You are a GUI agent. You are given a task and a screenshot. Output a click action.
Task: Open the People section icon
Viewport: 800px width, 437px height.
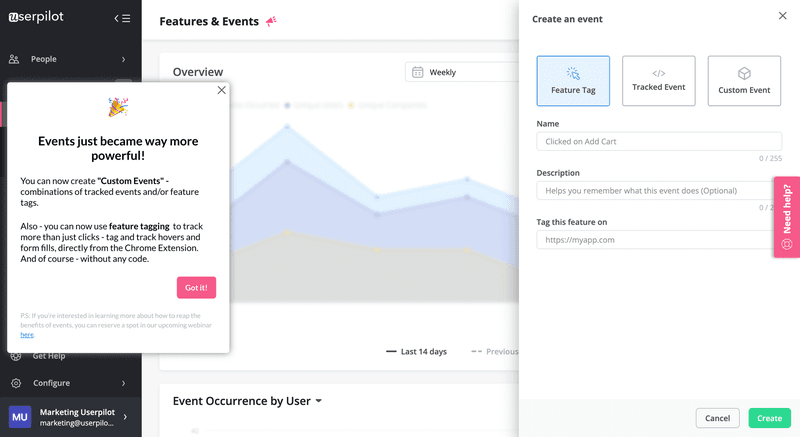click(x=14, y=59)
